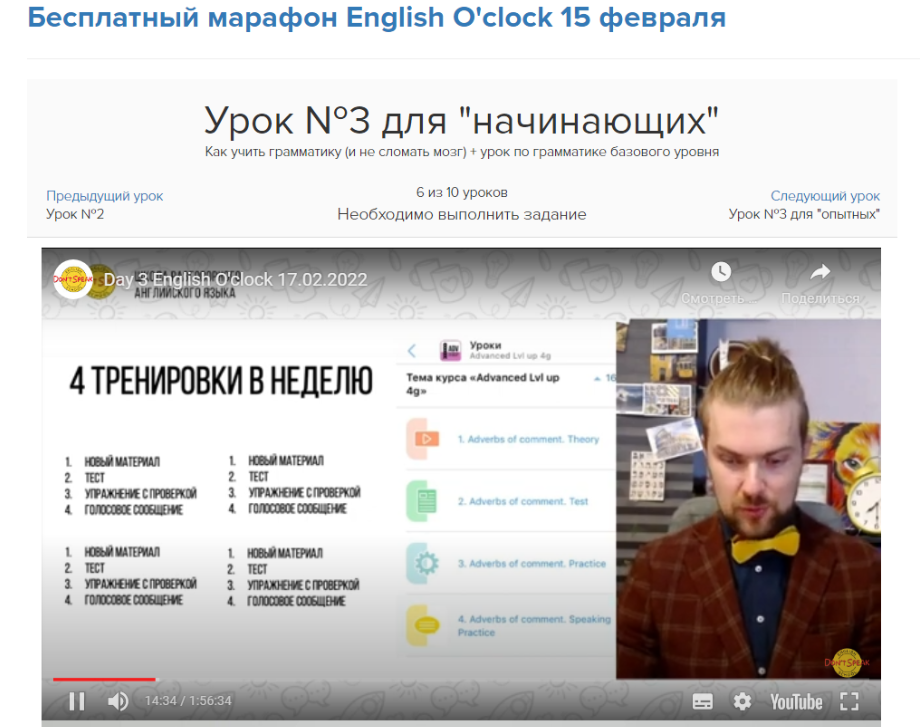Open video settings gear icon
The image size is (920, 727).
742,702
